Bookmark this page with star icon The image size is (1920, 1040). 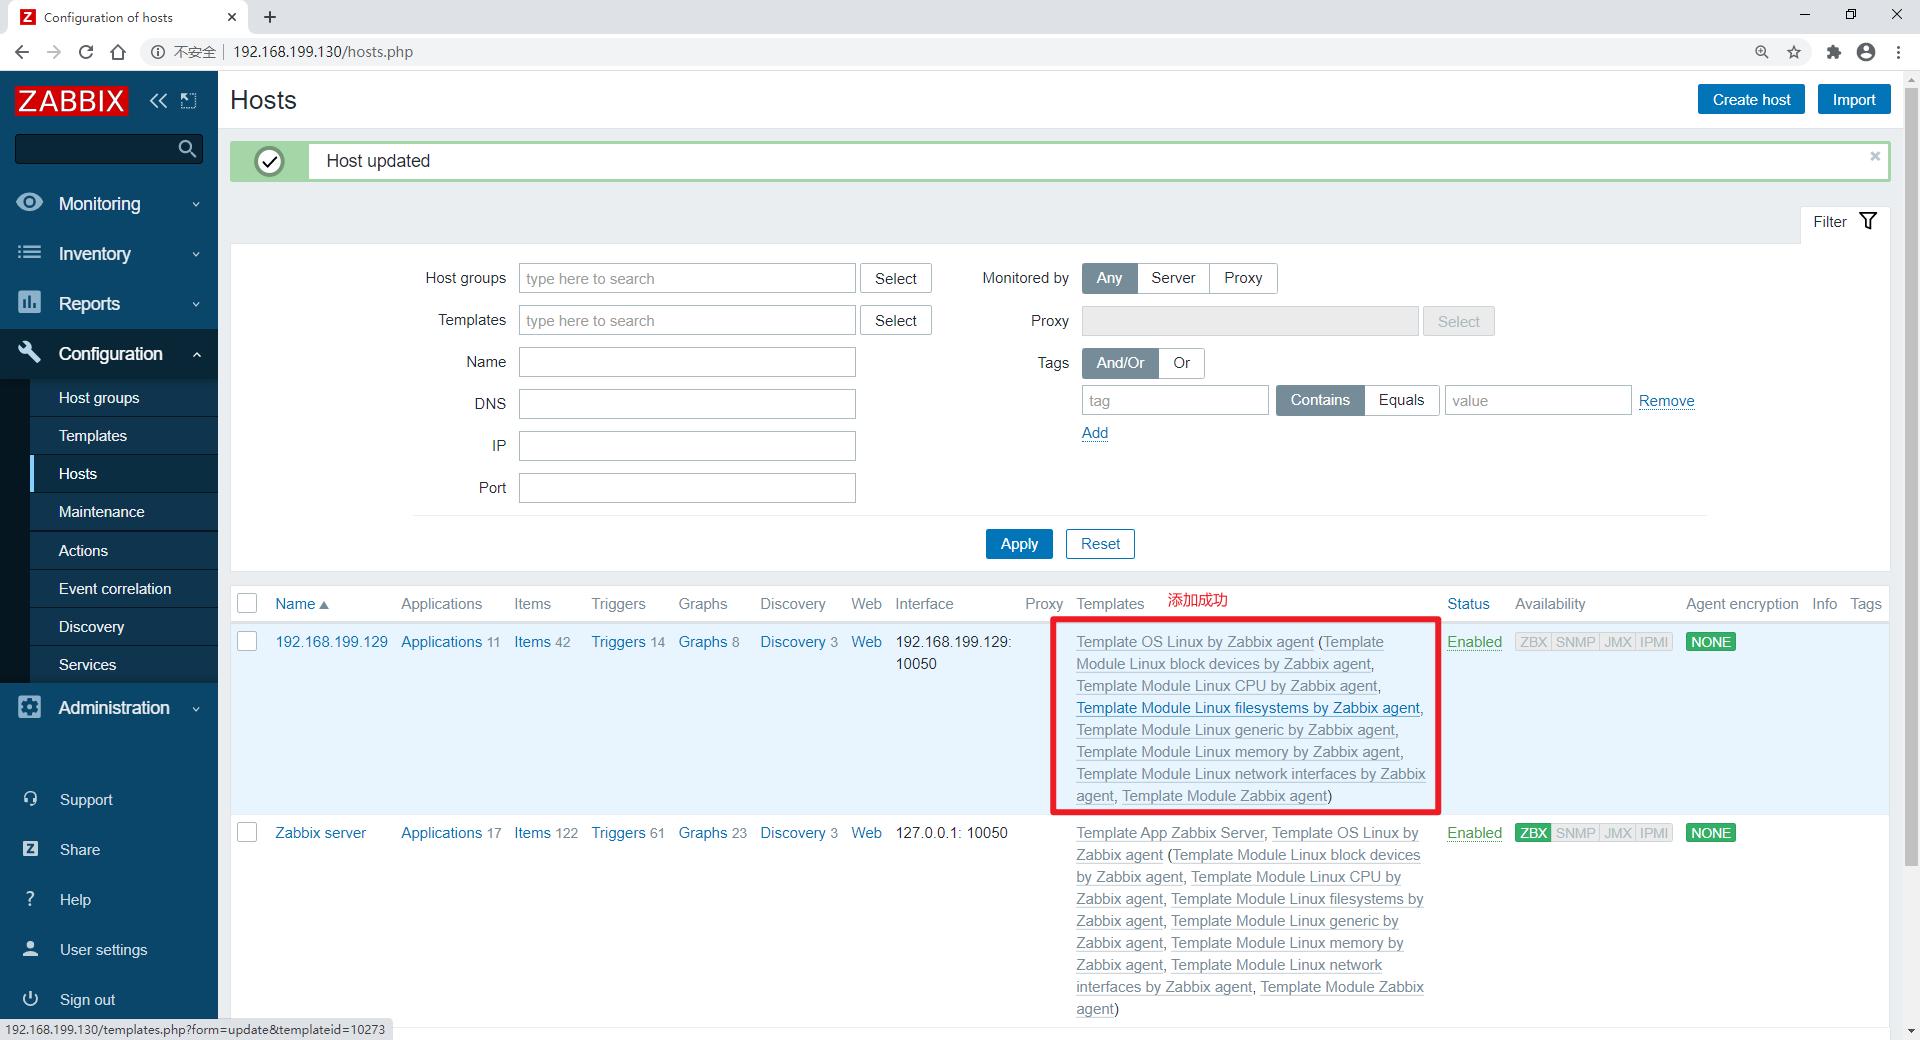(1794, 52)
